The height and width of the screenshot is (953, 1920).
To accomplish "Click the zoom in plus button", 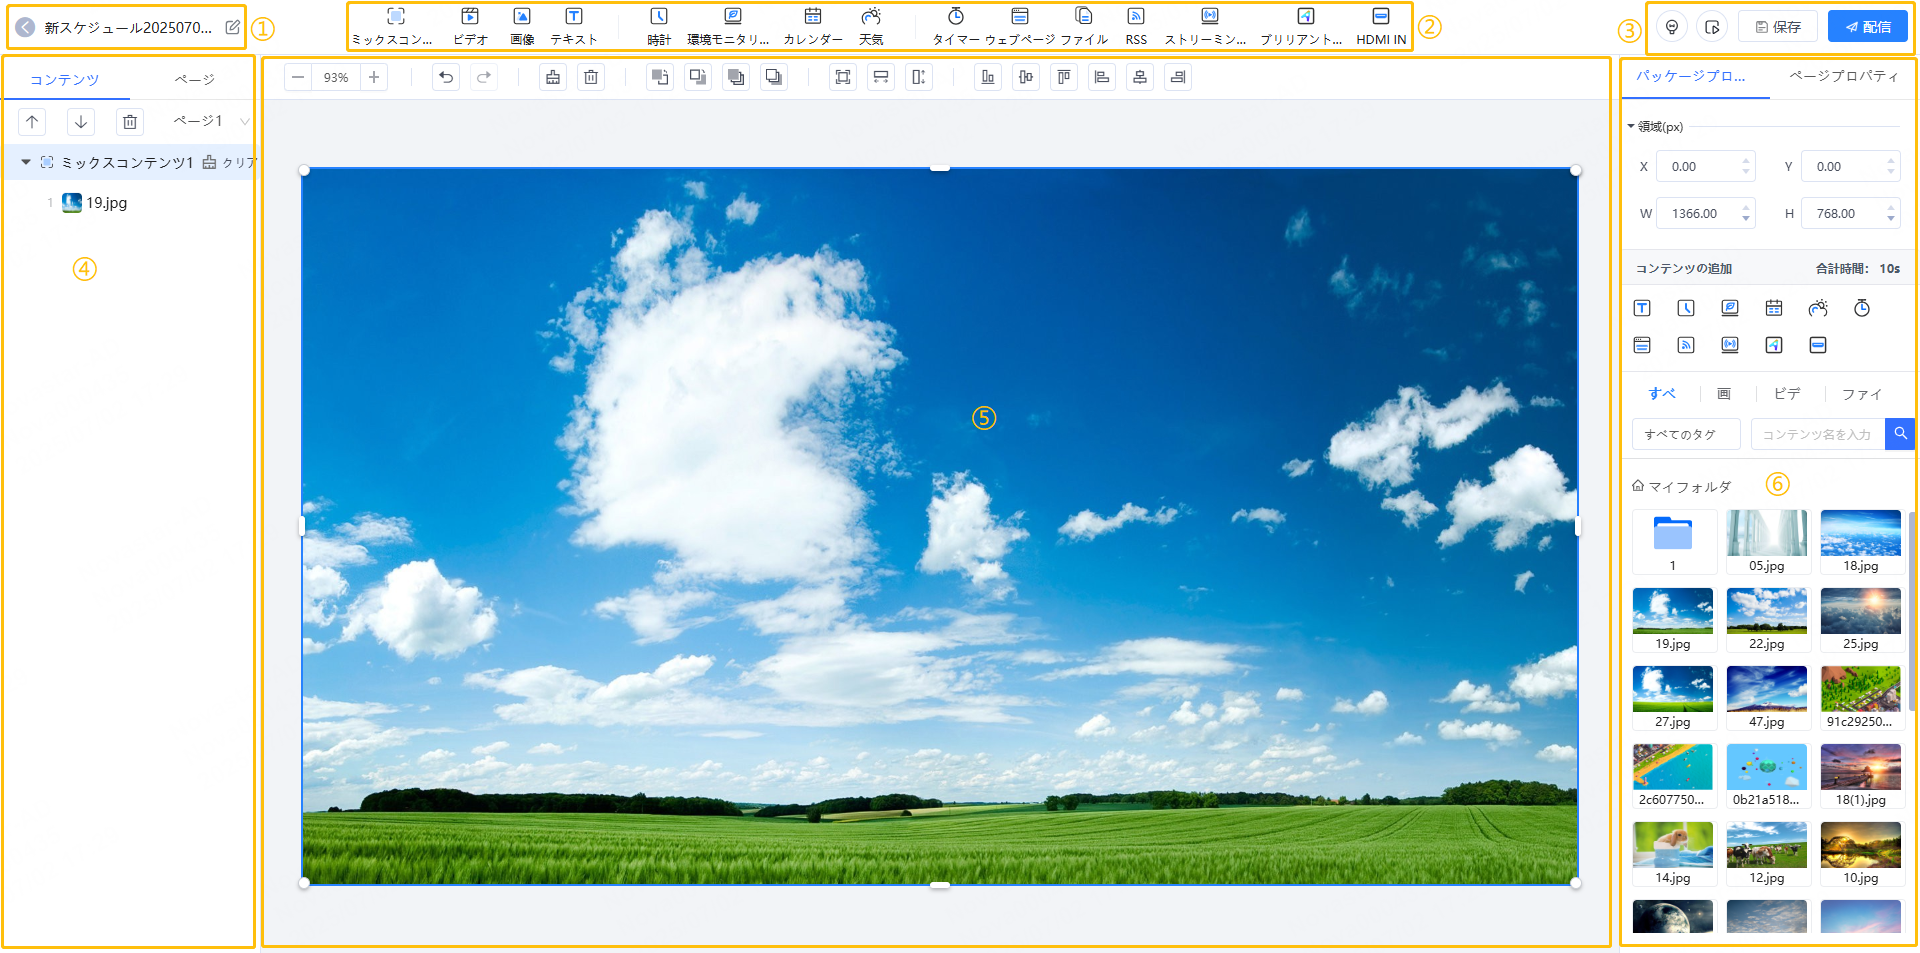I will pos(374,77).
